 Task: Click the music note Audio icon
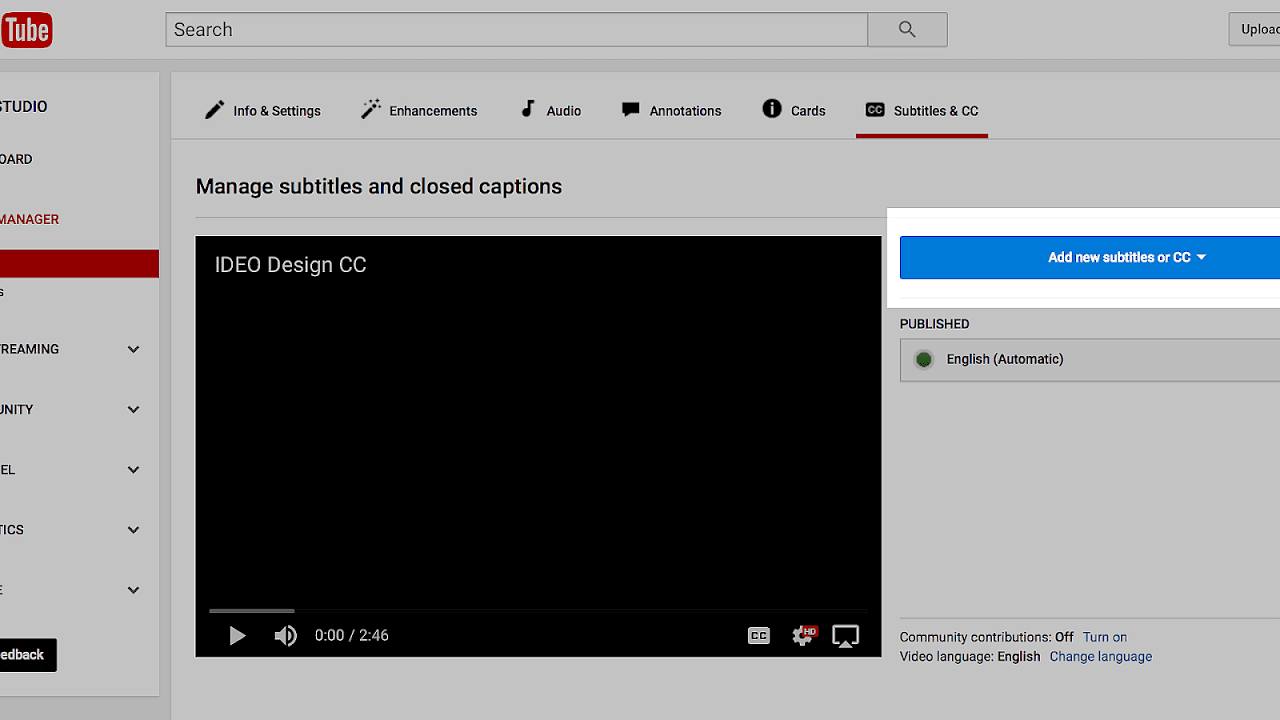click(528, 109)
